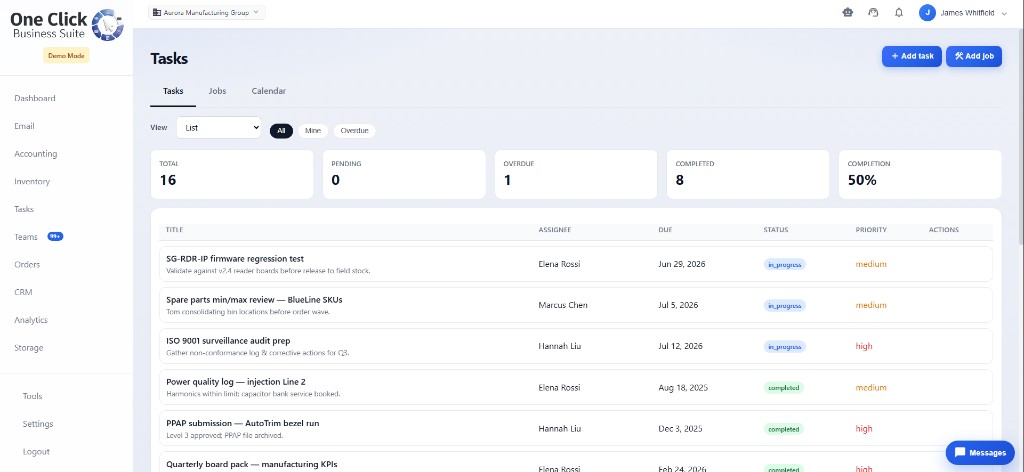Click the Add task button
The height and width of the screenshot is (472, 1024).
coord(912,56)
